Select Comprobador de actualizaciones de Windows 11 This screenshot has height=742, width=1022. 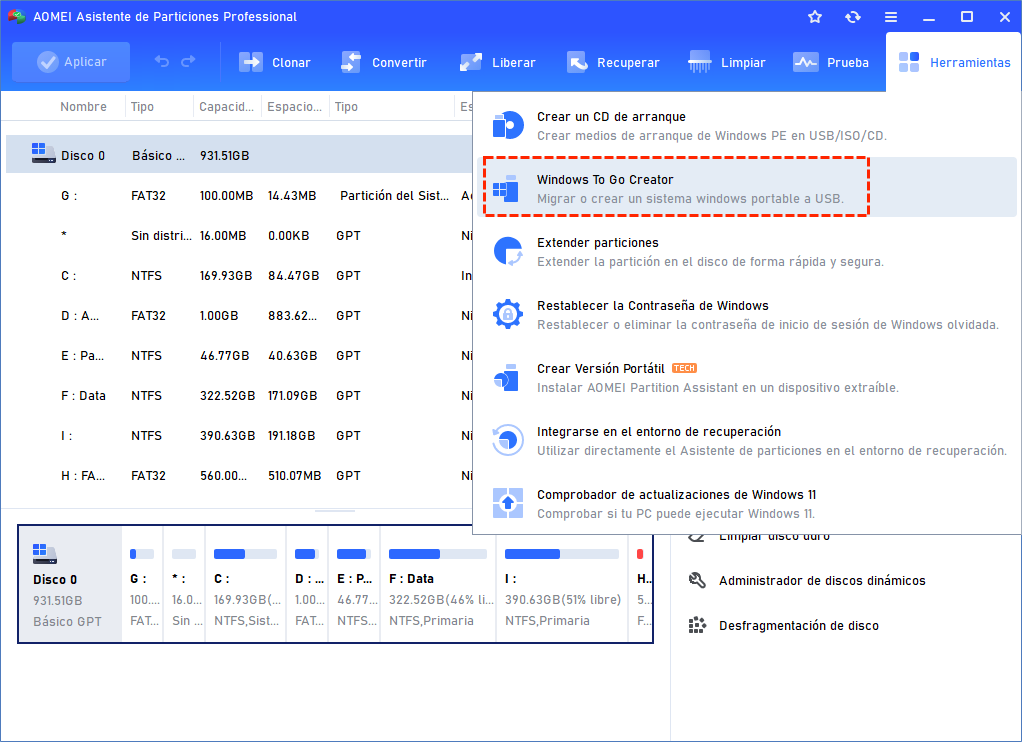747,504
